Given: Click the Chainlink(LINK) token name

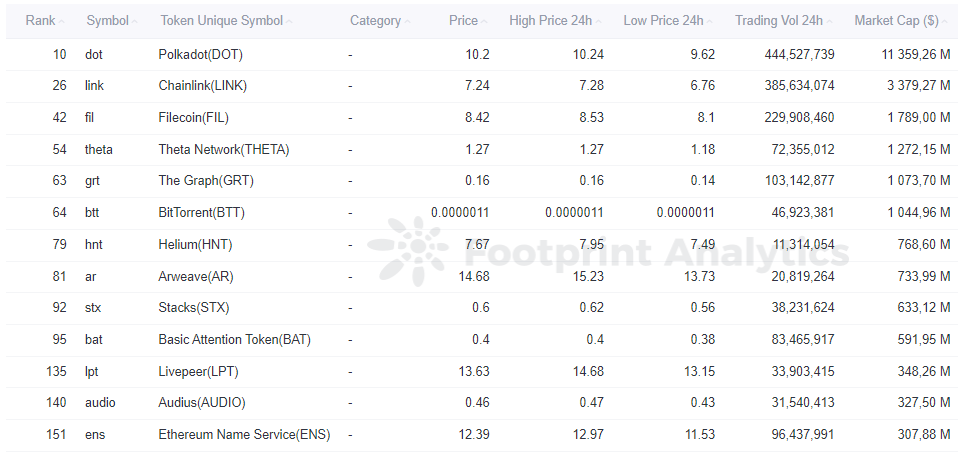Looking at the screenshot, I should (203, 86).
